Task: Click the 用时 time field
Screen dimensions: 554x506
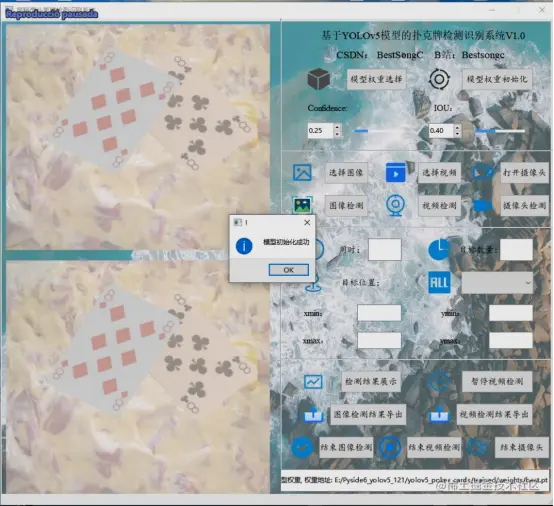Action: click(385, 249)
